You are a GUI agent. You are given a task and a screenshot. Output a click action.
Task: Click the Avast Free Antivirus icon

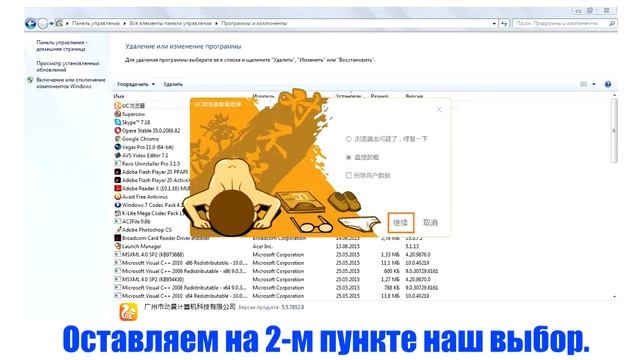click(x=118, y=197)
